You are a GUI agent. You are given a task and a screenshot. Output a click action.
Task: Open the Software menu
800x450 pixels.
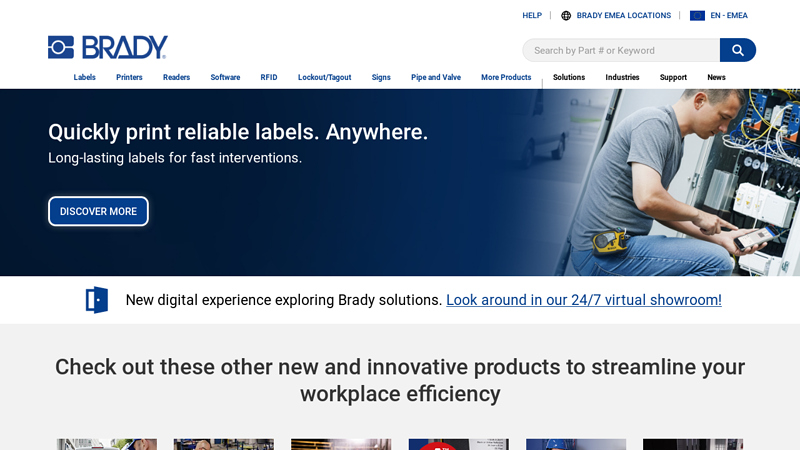(225, 77)
